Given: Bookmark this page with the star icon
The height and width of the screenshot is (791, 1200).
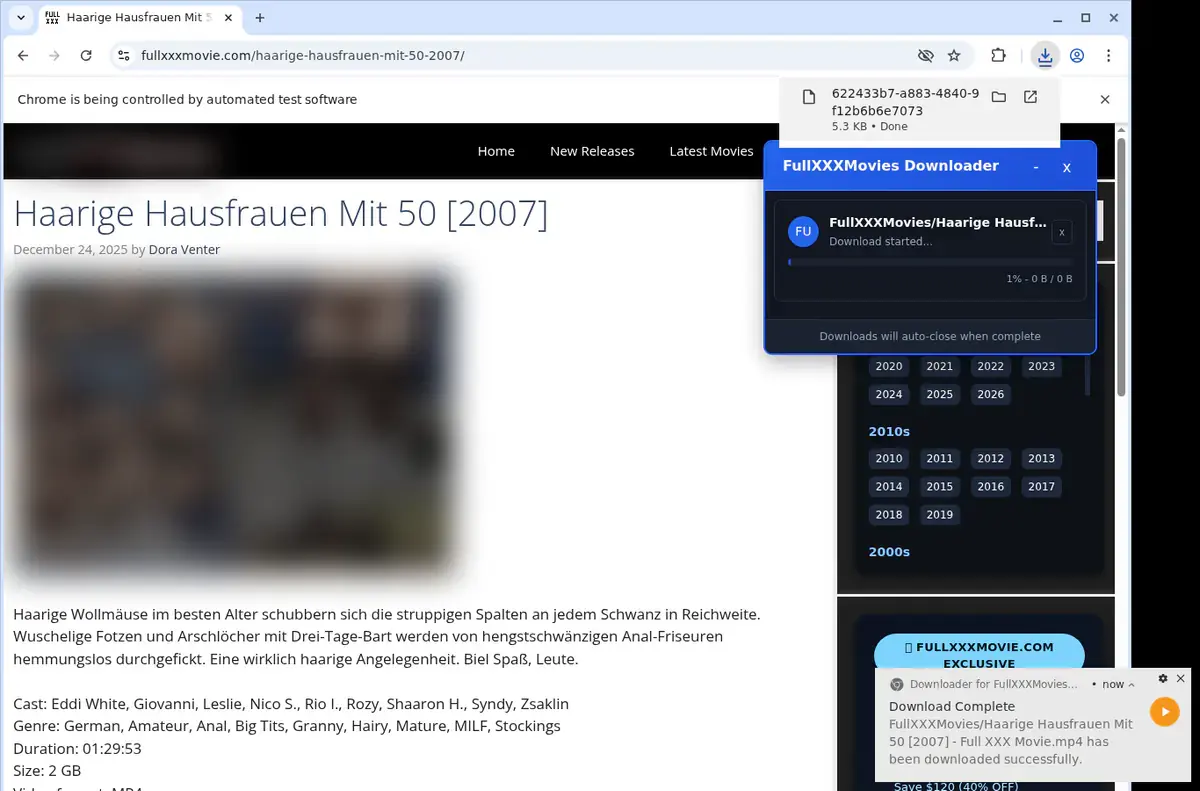Looking at the screenshot, I should (954, 56).
